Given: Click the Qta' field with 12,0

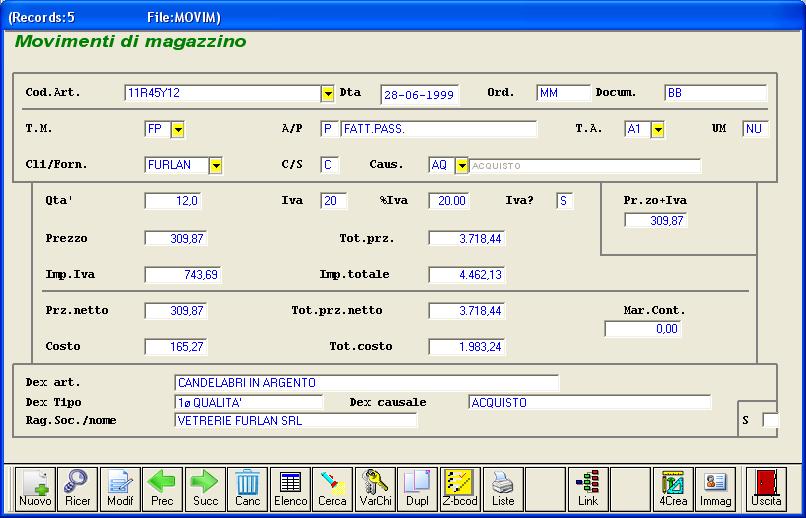Looking at the screenshot, I should [173, 201].
